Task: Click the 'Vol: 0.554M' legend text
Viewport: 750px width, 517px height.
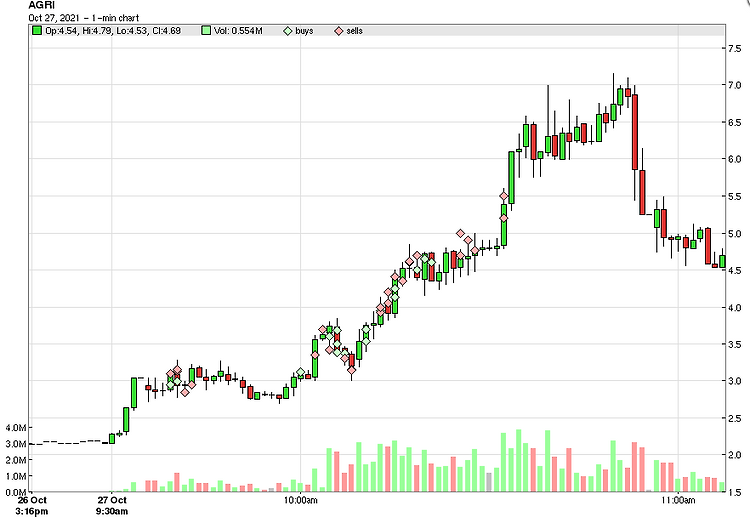Action: [238, 31]
